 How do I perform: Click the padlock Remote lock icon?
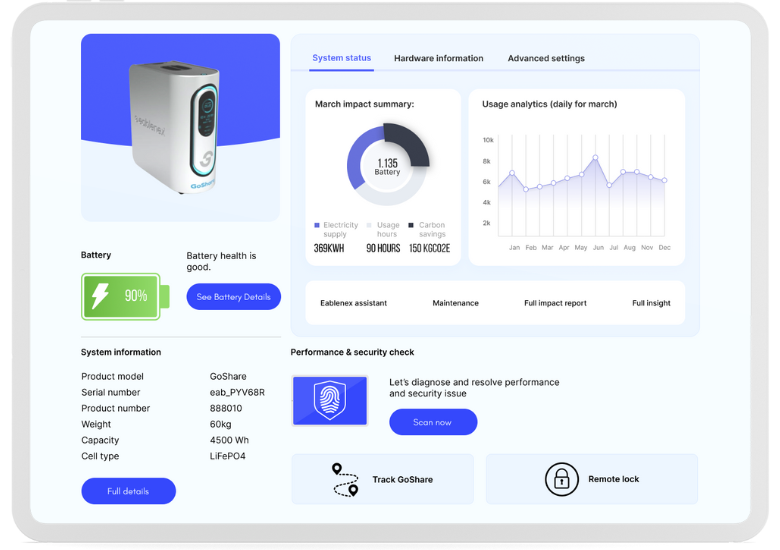coord(562,479)
